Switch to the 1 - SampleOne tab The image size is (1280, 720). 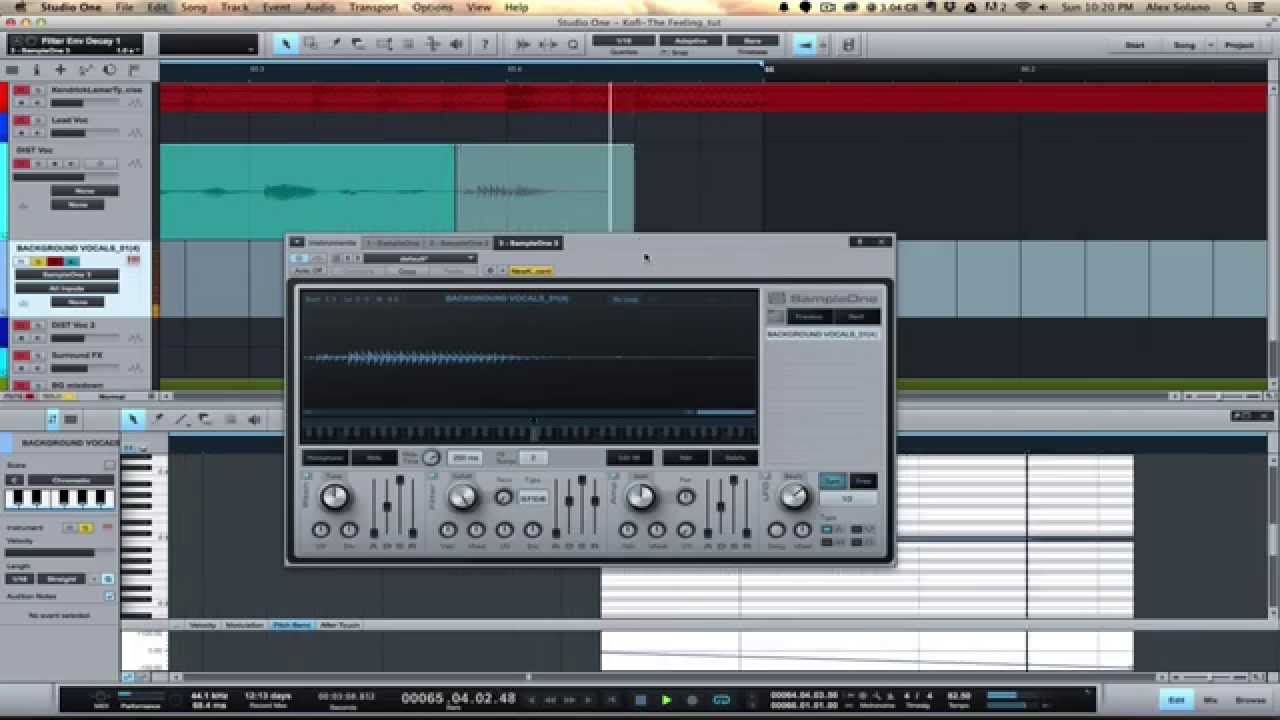tap(393, 242)
